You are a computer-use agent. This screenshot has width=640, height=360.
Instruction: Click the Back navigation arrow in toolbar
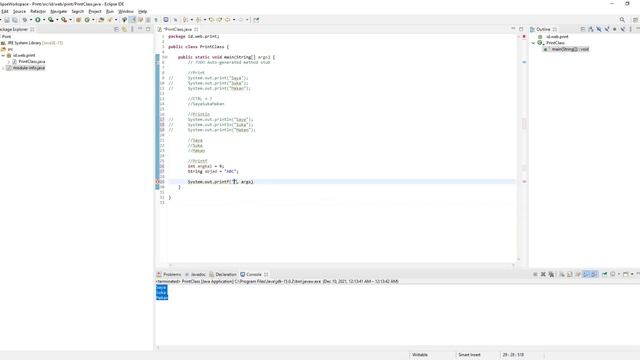tap(228, 20)
